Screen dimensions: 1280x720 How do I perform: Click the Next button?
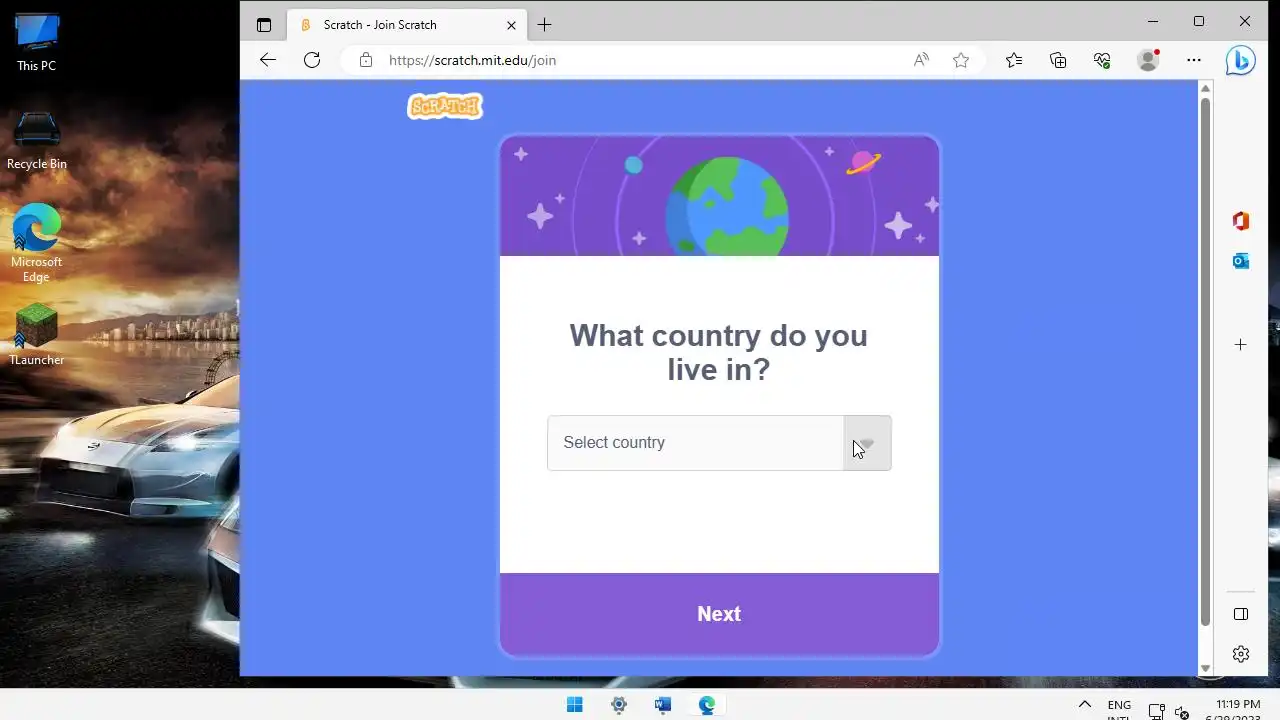pyautogui.click(x=719, y=614)
